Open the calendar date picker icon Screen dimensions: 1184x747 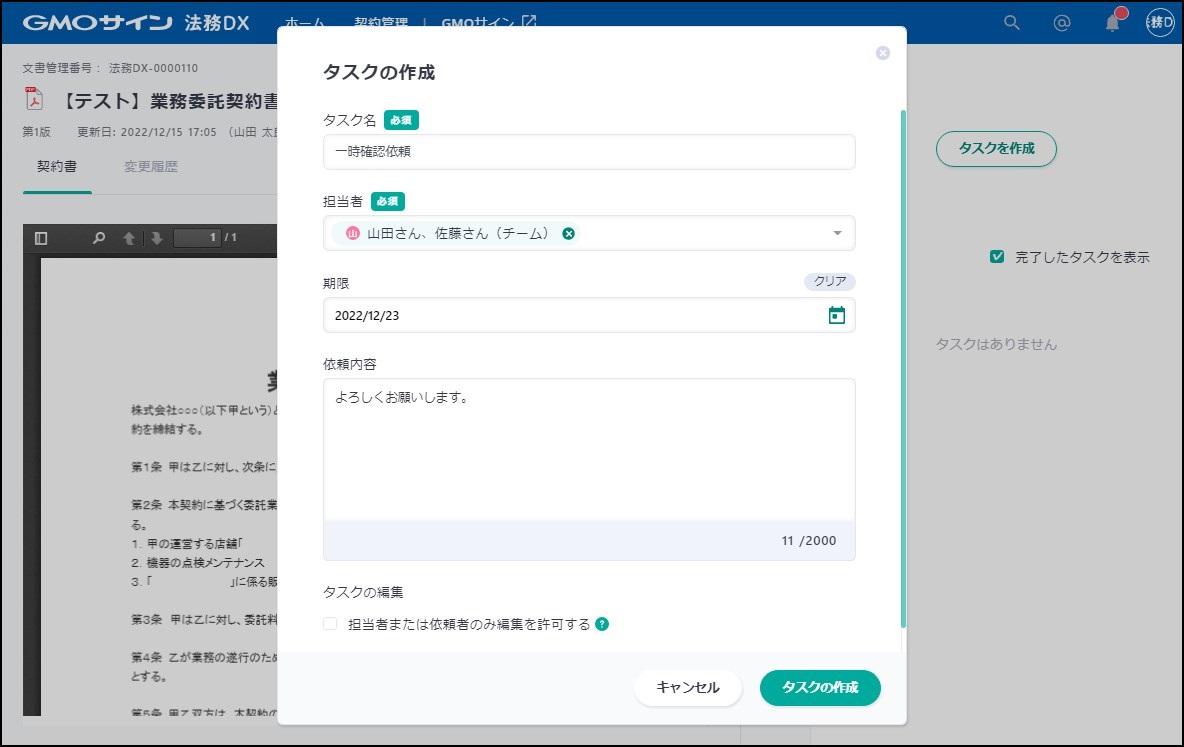coord(836,315)
